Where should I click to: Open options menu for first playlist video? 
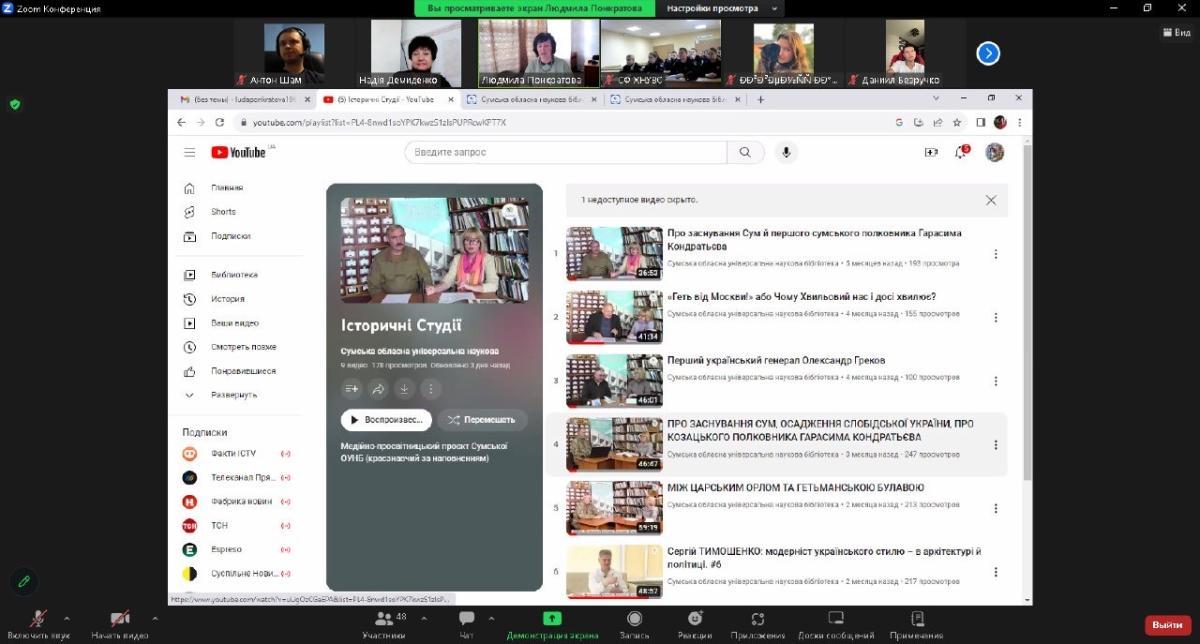coord(995,254)
